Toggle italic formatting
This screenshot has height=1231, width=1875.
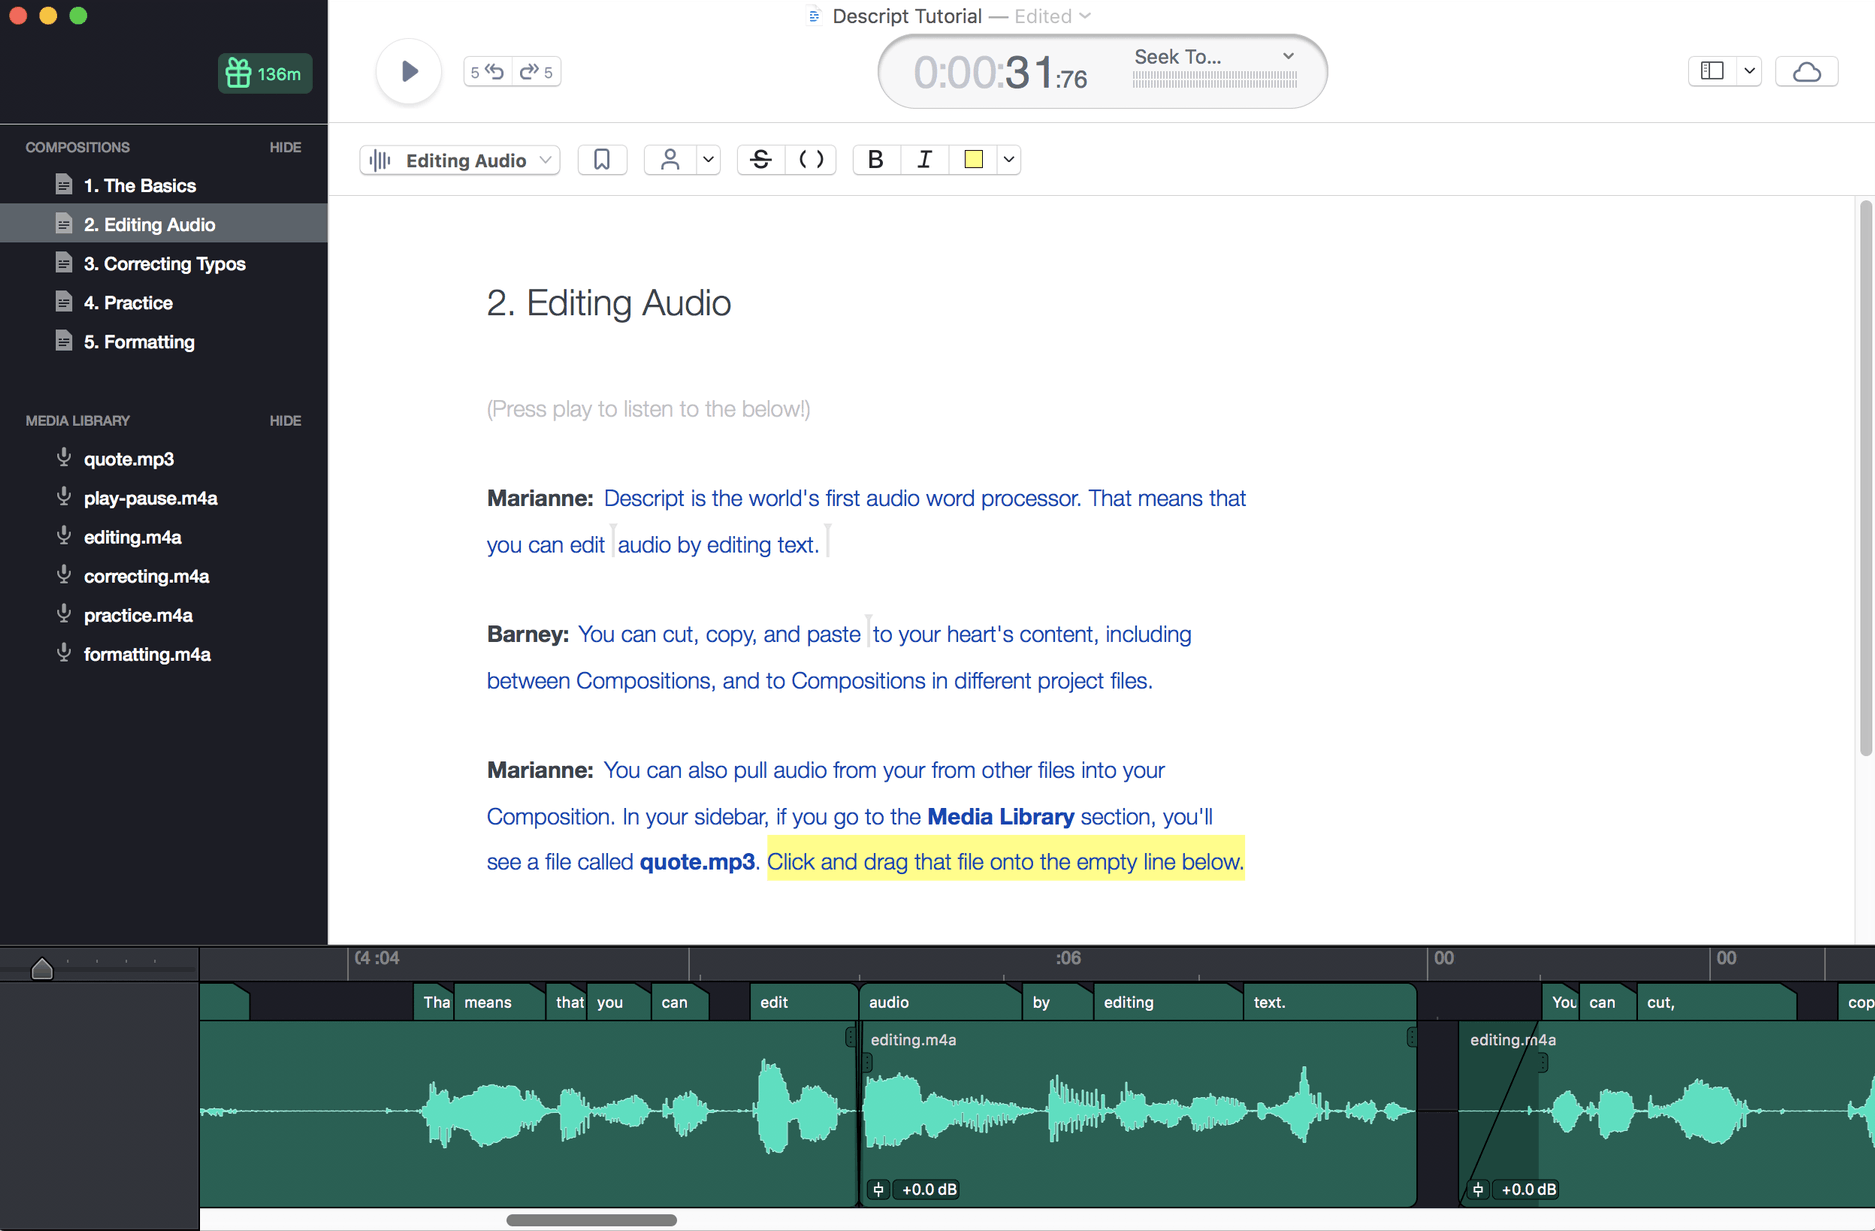[x=924, y=160]
